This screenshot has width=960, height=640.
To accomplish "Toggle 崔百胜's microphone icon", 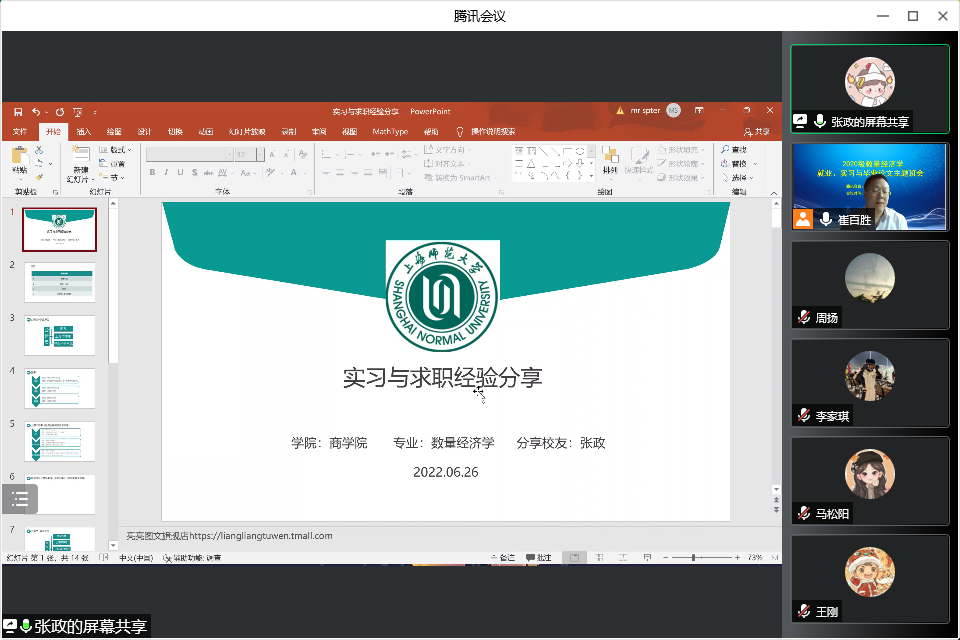I will pyautogui.click(x=826, y=219).
